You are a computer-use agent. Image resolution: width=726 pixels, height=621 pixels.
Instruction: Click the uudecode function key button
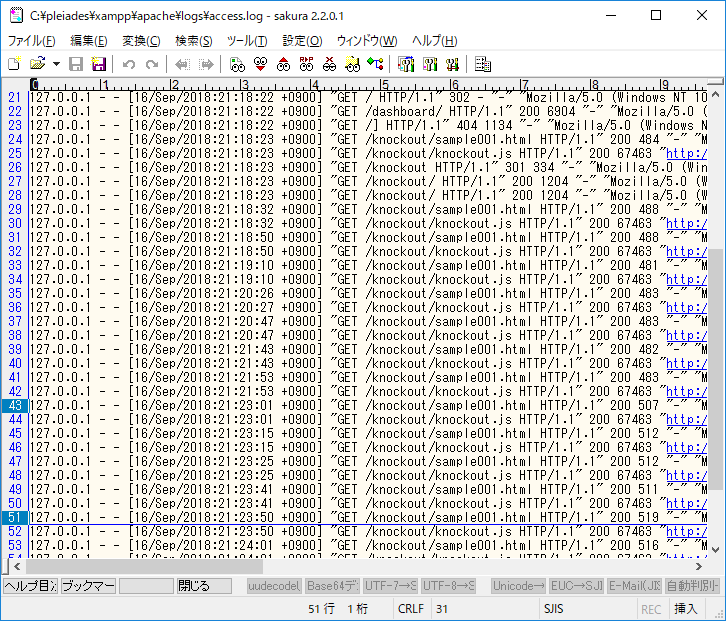[x=274, y=586]
